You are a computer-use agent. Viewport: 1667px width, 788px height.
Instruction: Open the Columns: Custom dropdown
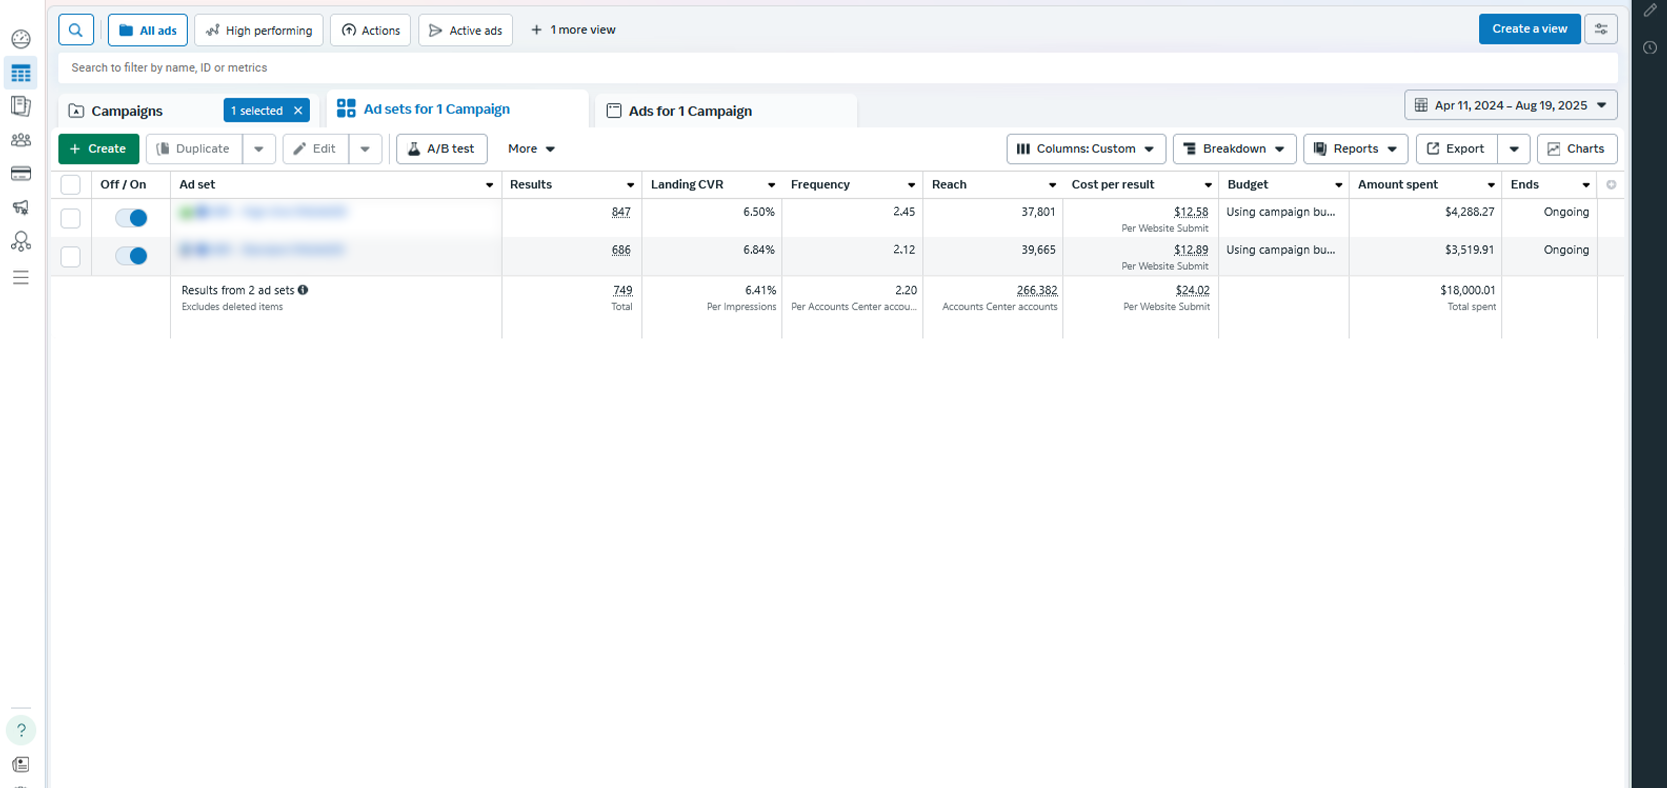(1085, 149)
